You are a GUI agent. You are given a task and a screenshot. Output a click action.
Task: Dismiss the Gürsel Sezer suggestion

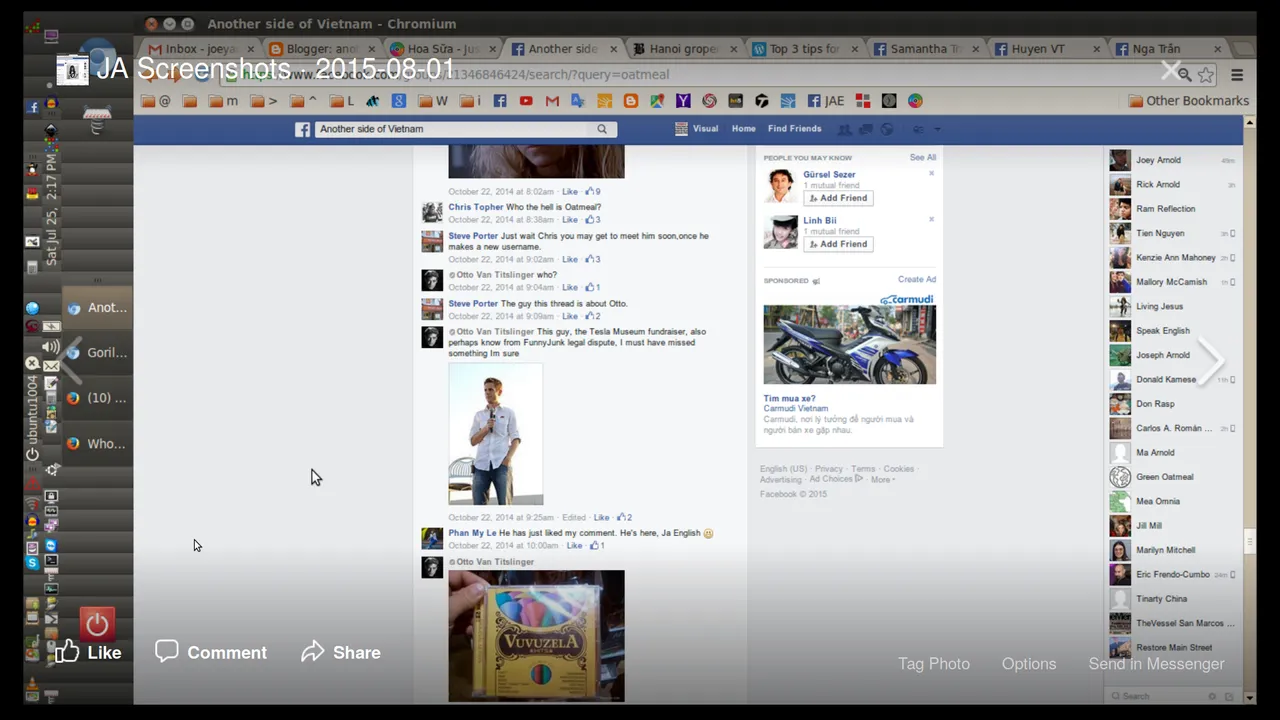click(931, 173)
